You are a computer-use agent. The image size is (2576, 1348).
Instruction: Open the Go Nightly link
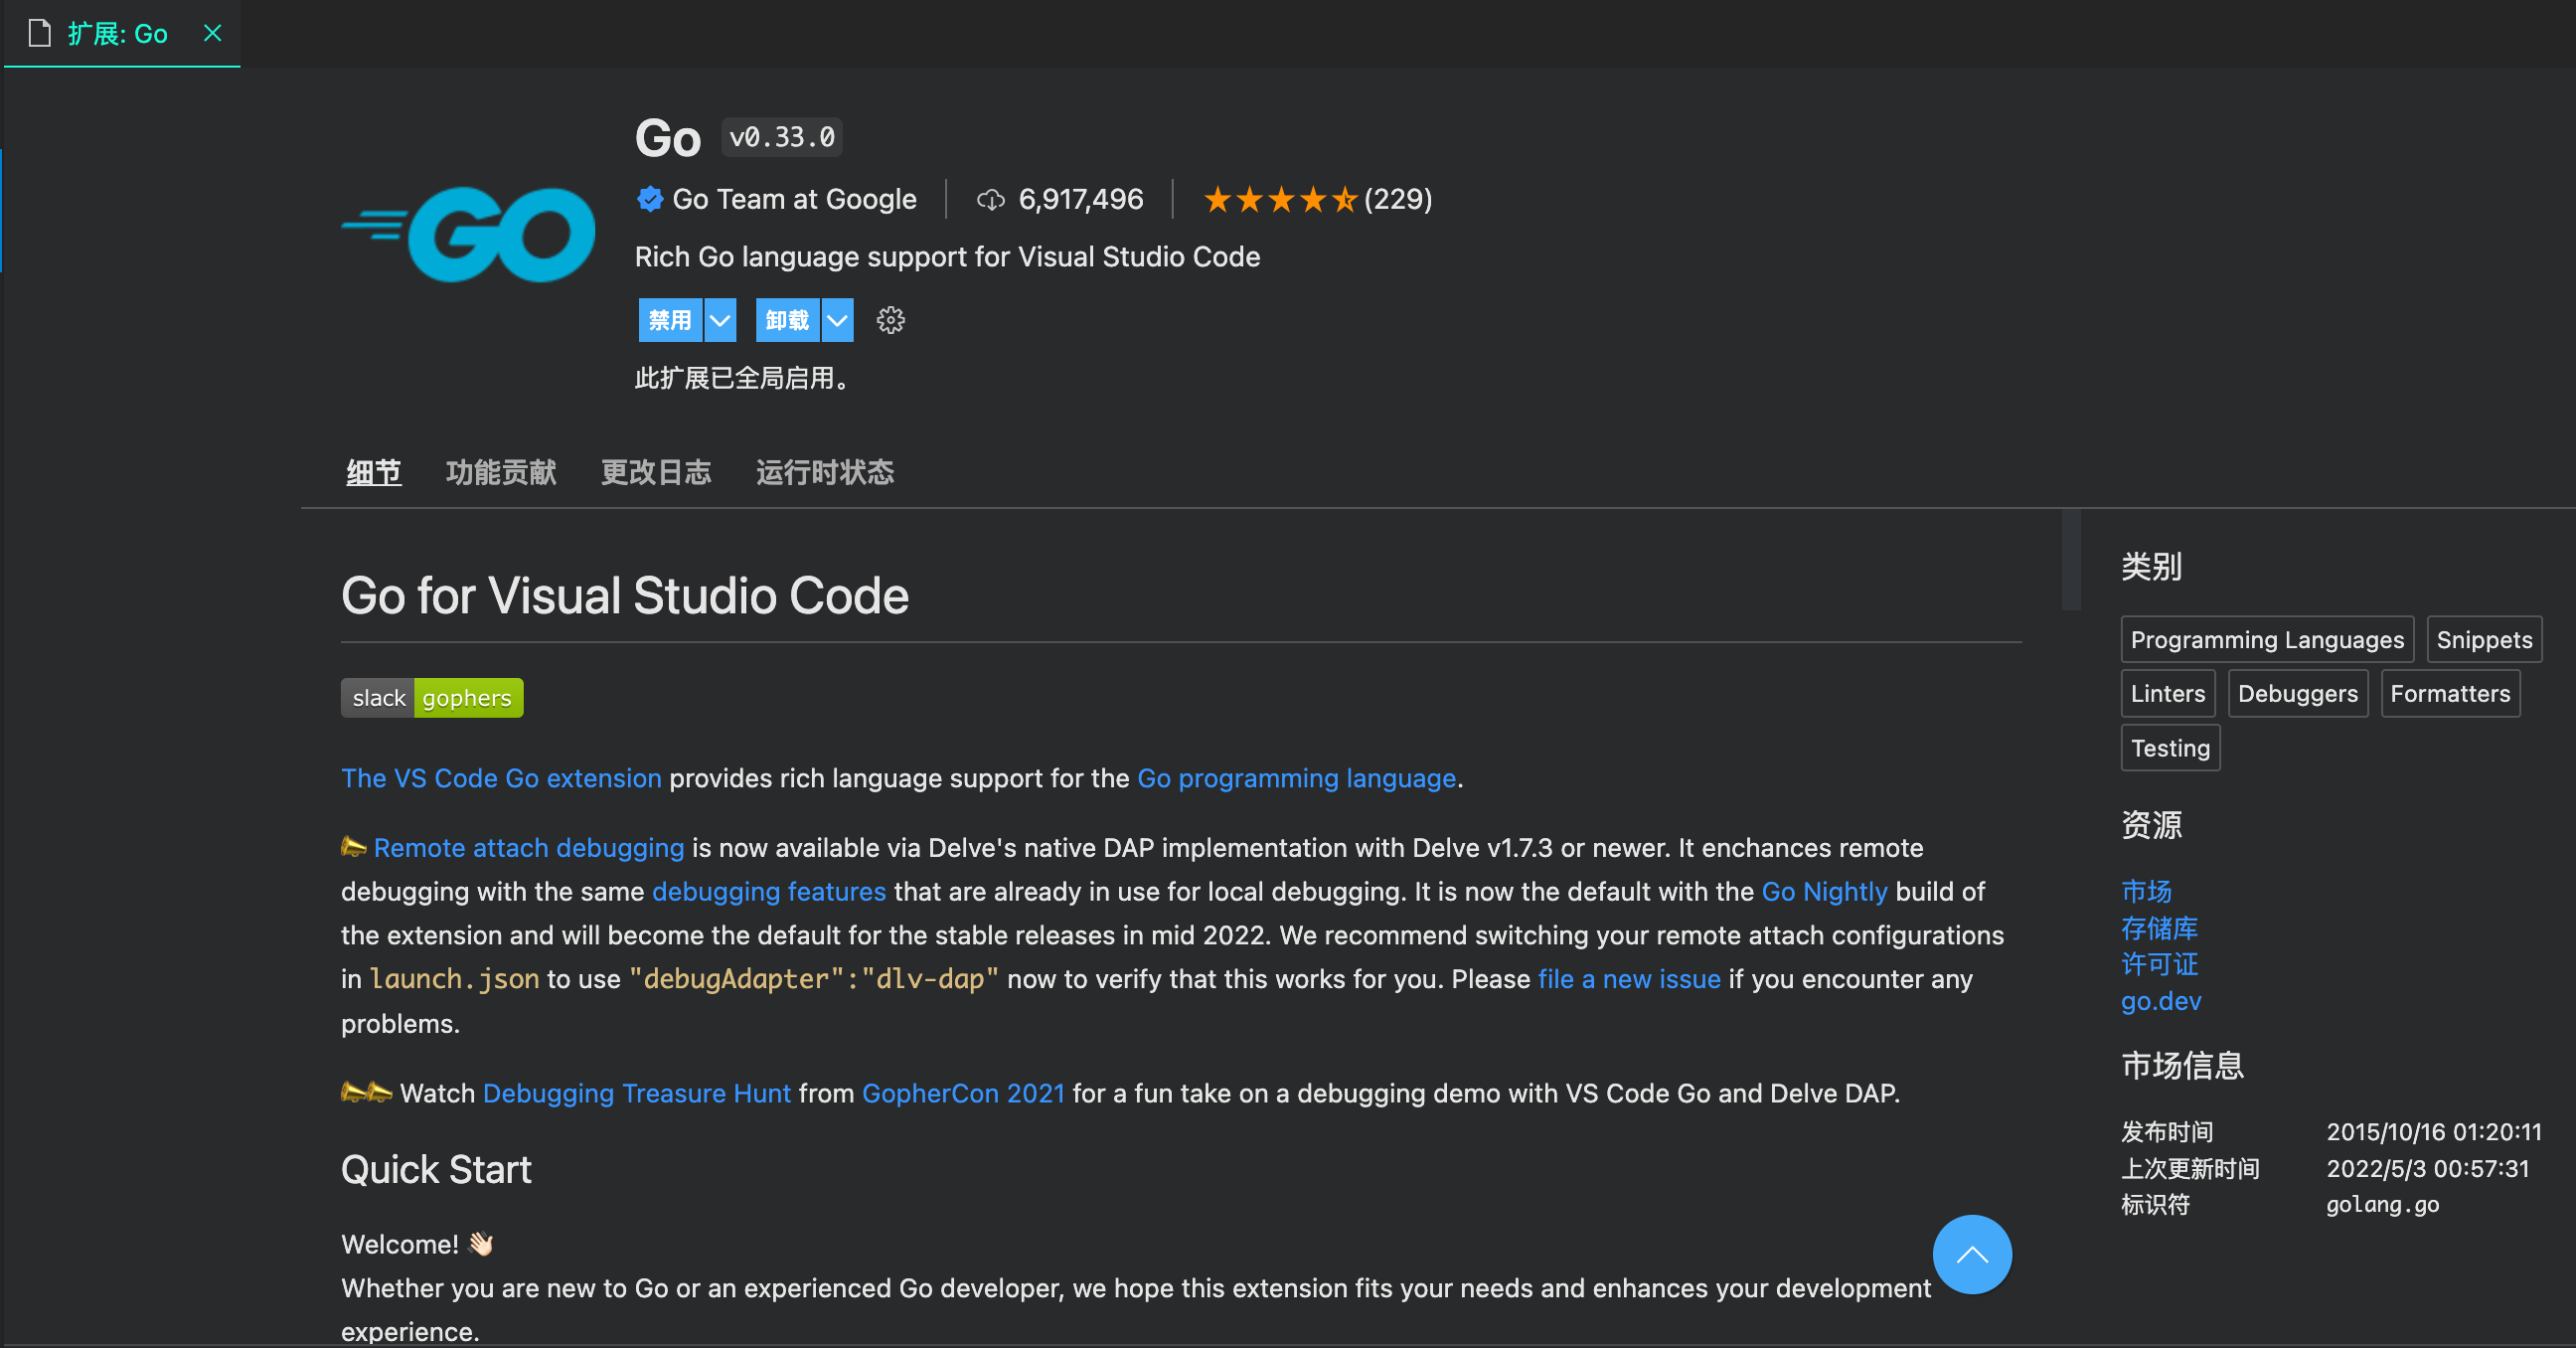click(x=1824, y=892)
